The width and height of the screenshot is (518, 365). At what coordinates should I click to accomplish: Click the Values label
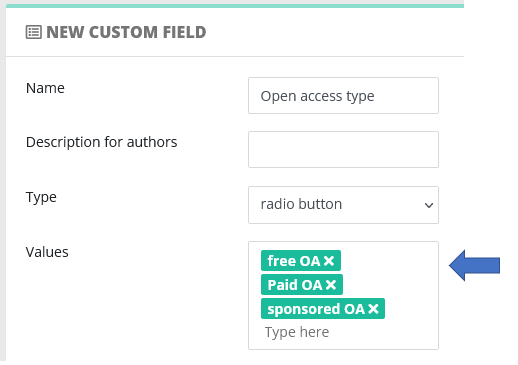pos(47,252)
